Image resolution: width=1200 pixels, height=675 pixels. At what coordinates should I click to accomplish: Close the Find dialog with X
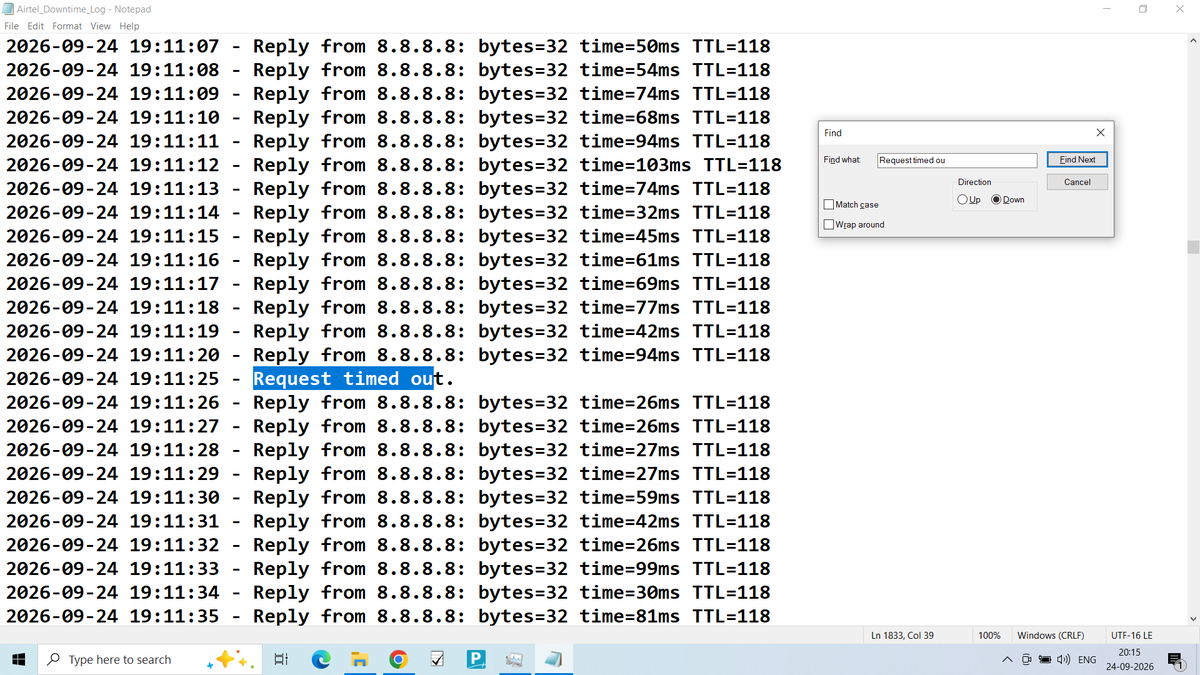tap(1100, 133)
